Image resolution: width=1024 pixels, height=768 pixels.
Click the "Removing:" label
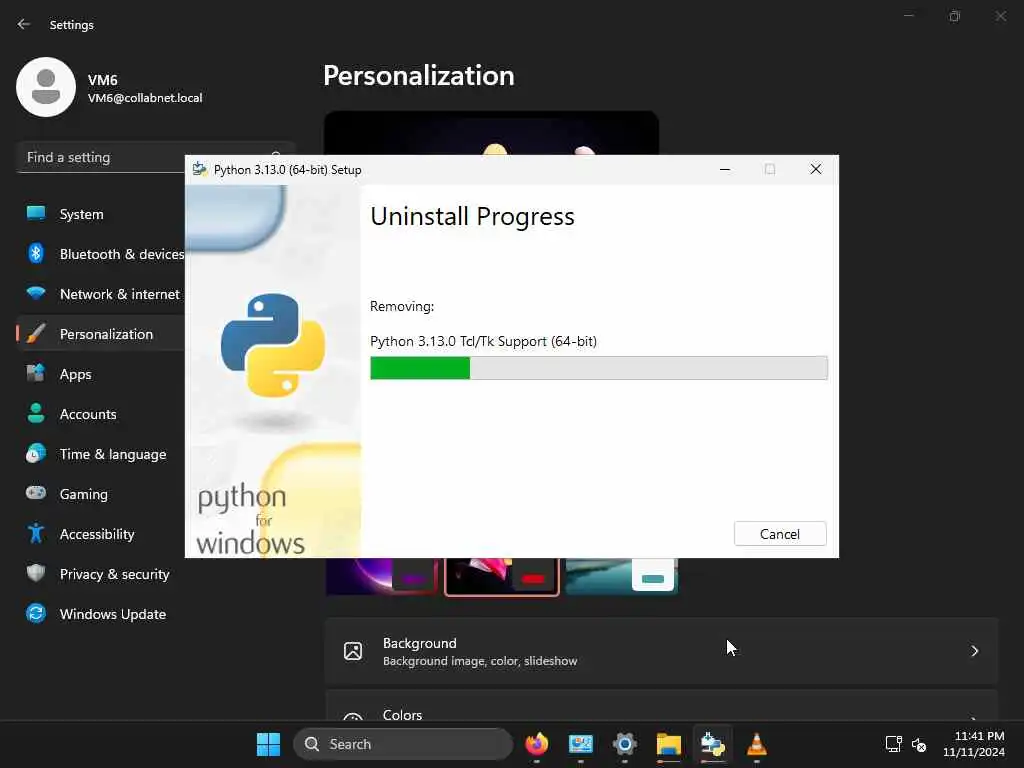coord(402,306)
